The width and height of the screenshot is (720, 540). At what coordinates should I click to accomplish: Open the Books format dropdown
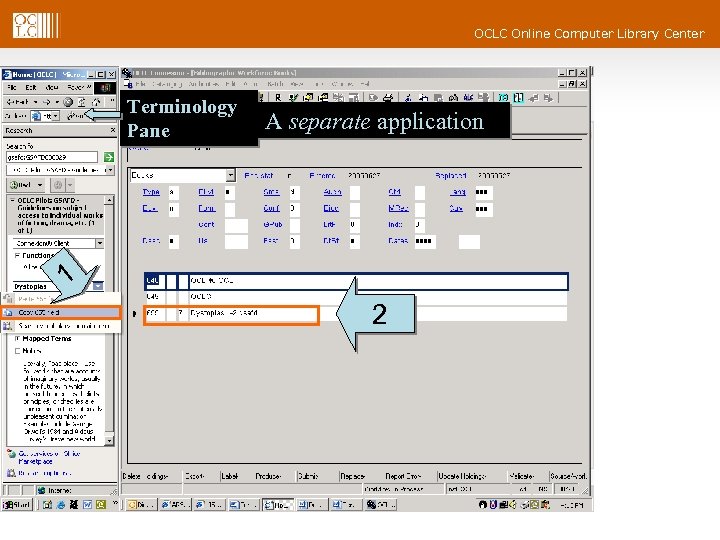coord(230,175)
